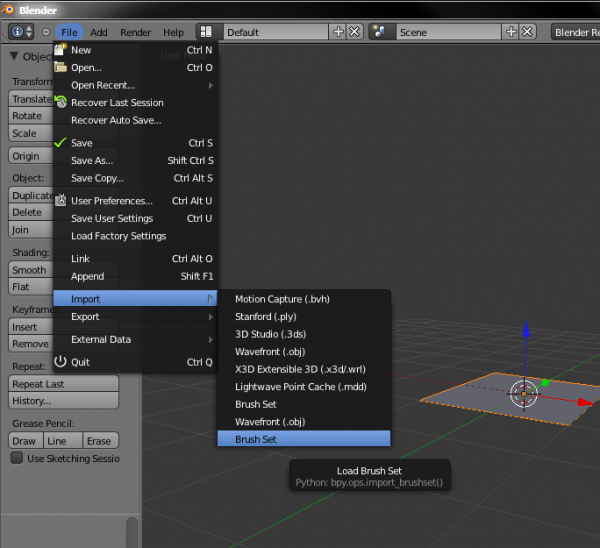Choose Save Copy... entry
The width and height of the screenshot is (600, 548).
coord(136,178)
